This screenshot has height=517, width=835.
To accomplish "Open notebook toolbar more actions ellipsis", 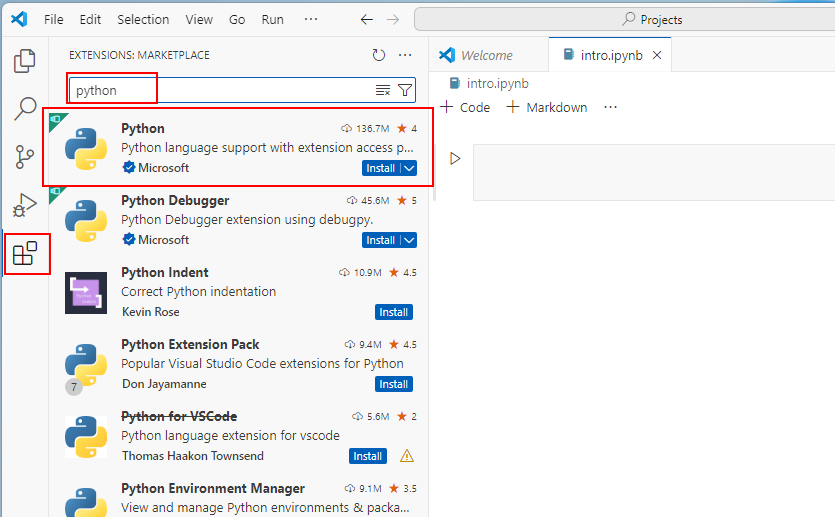I will pos(610,108).
